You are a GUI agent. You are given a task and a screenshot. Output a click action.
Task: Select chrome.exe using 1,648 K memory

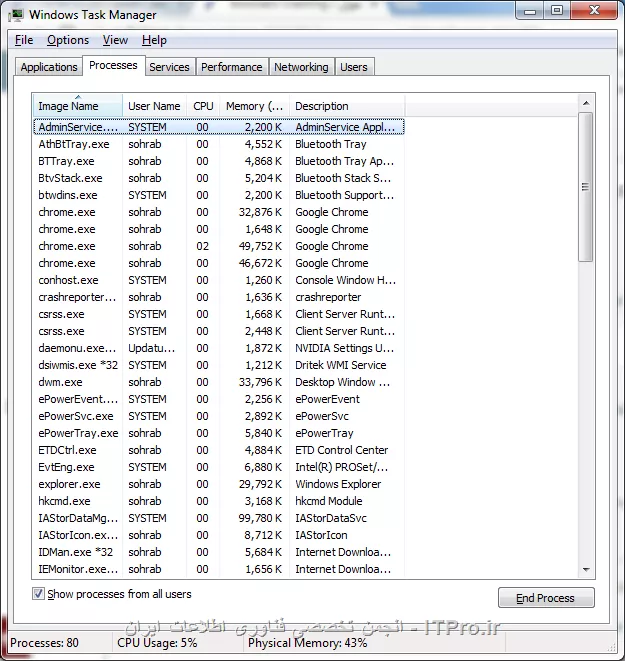pos(219,229)
